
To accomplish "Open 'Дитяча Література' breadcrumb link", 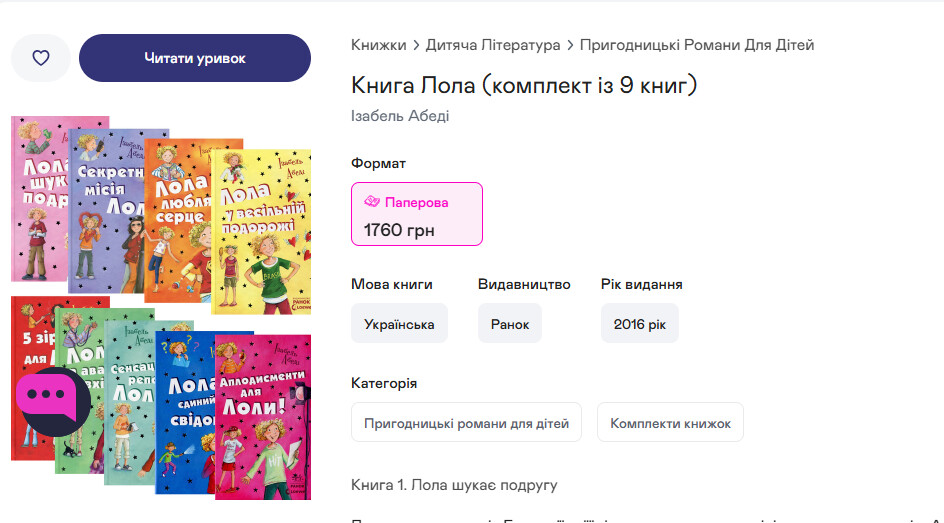I will click(493, 45).
